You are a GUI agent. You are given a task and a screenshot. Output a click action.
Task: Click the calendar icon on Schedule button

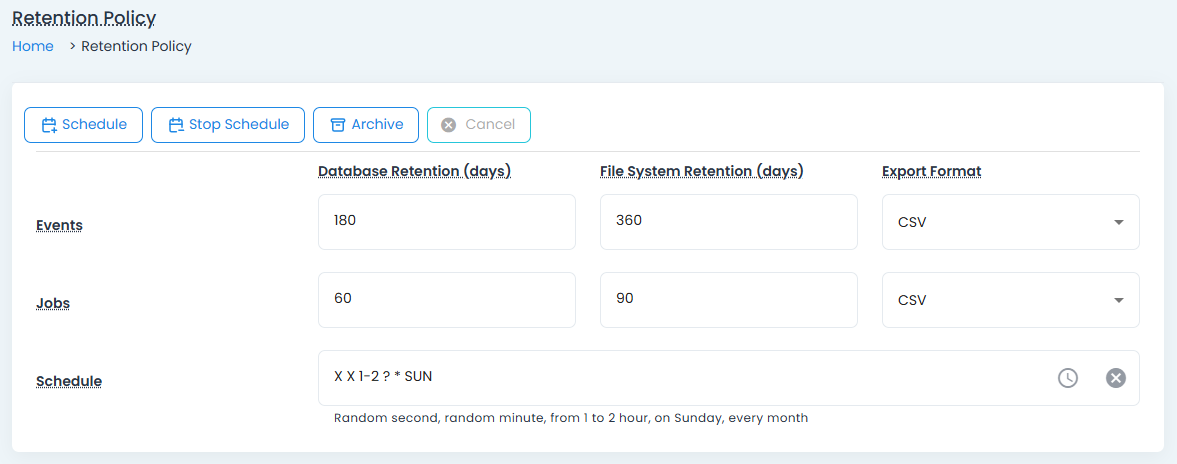[48, 125]
